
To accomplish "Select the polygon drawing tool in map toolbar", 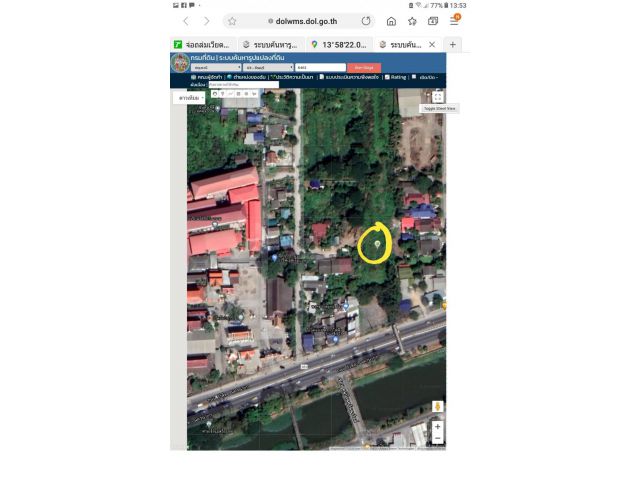I will click(238, 94).
